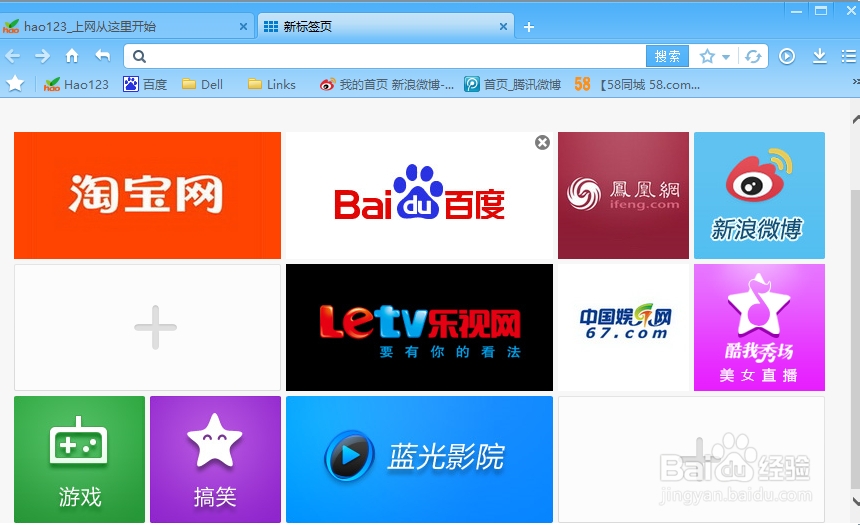Open the Hao123 bookmark

coord(76,84)
